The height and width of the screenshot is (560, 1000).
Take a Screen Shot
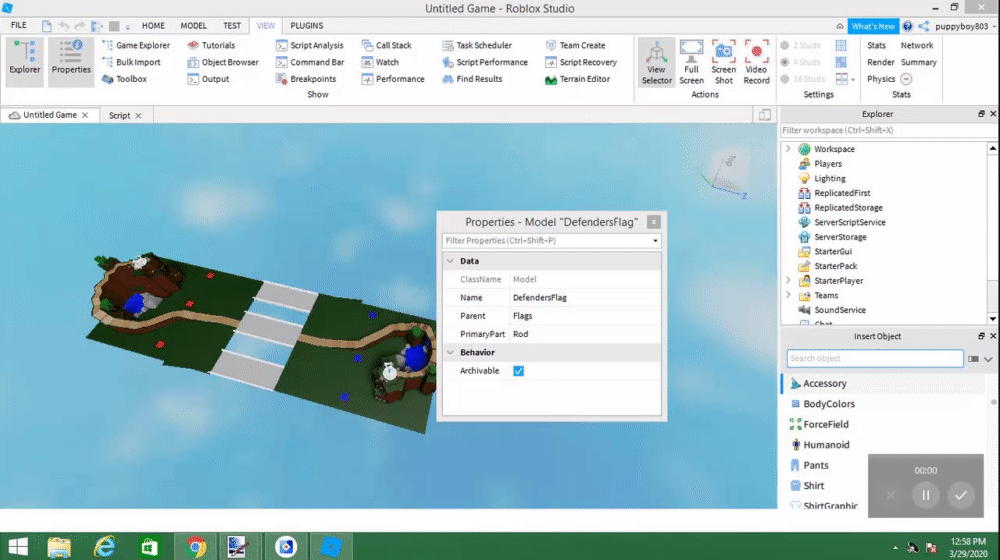point(723,62)
